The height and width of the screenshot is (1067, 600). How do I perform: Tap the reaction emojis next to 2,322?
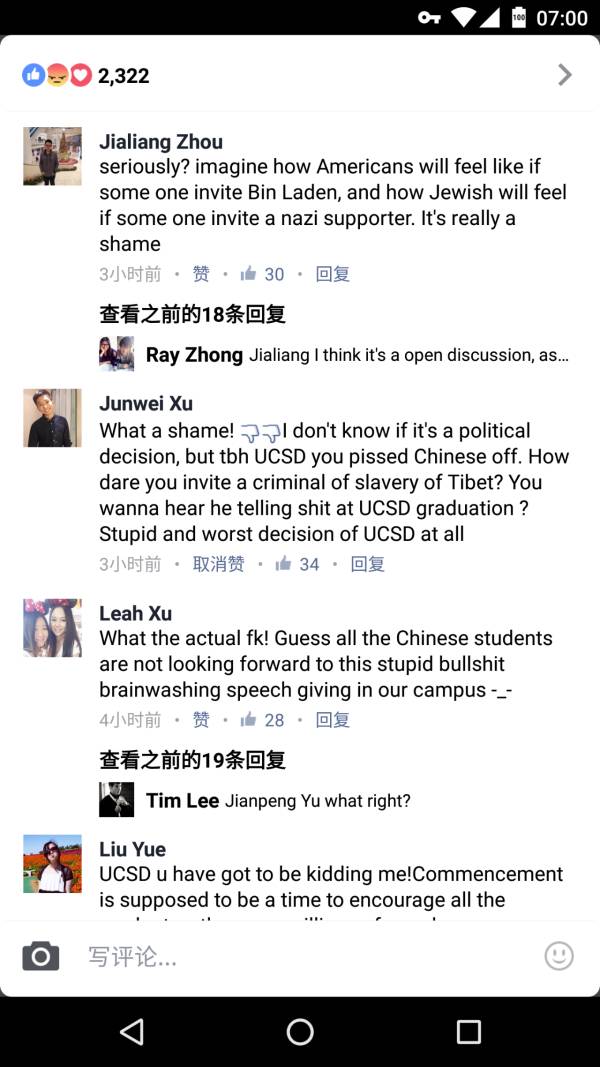coord(57,75)
